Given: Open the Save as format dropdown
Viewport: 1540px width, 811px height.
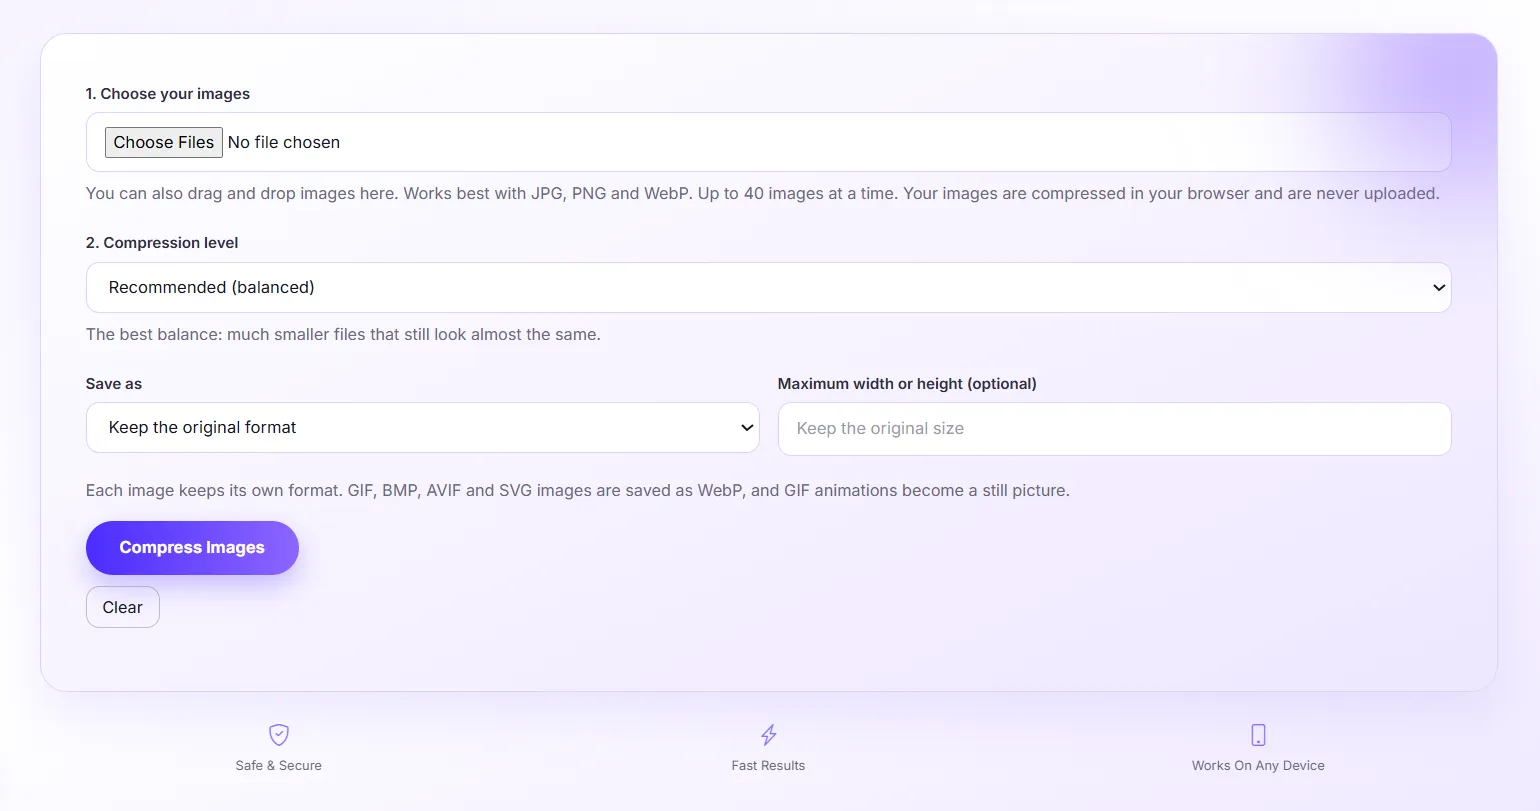Looking at the screenshot, I should coord(422,427).
